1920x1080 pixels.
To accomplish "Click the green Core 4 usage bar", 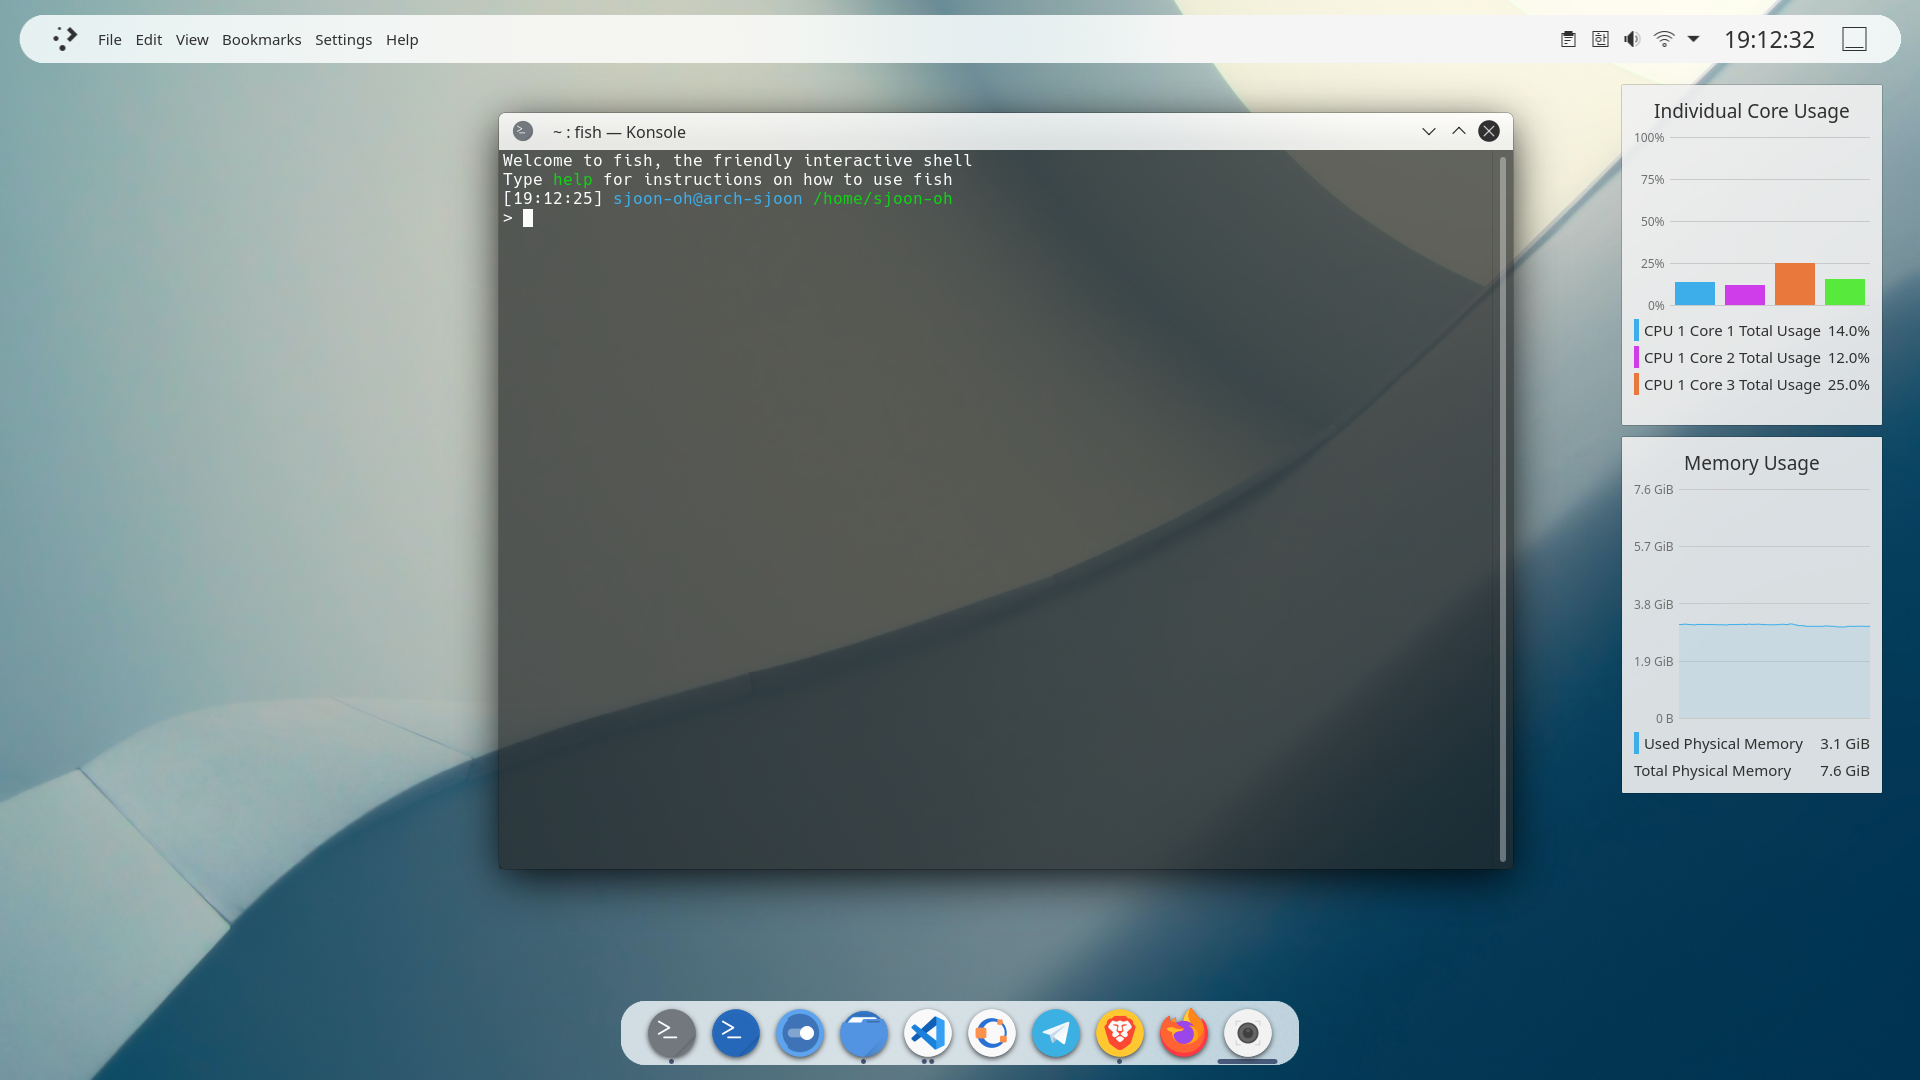I will click(x=1844, y=292).
